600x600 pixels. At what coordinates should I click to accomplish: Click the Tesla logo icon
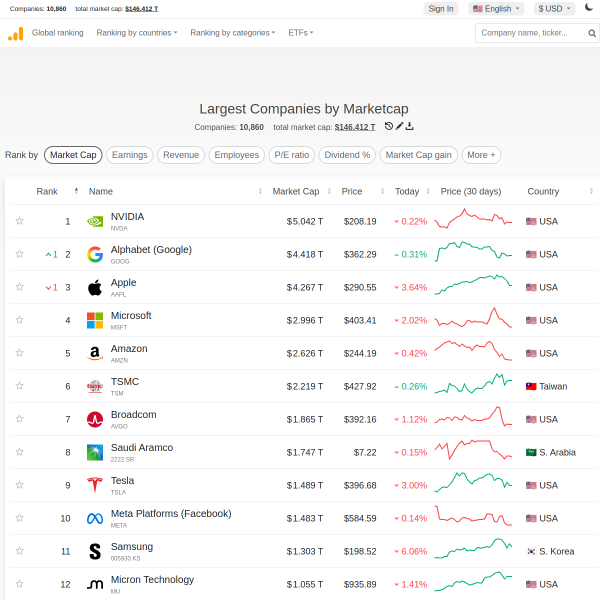pyautogui.click(x=95, y=485)
